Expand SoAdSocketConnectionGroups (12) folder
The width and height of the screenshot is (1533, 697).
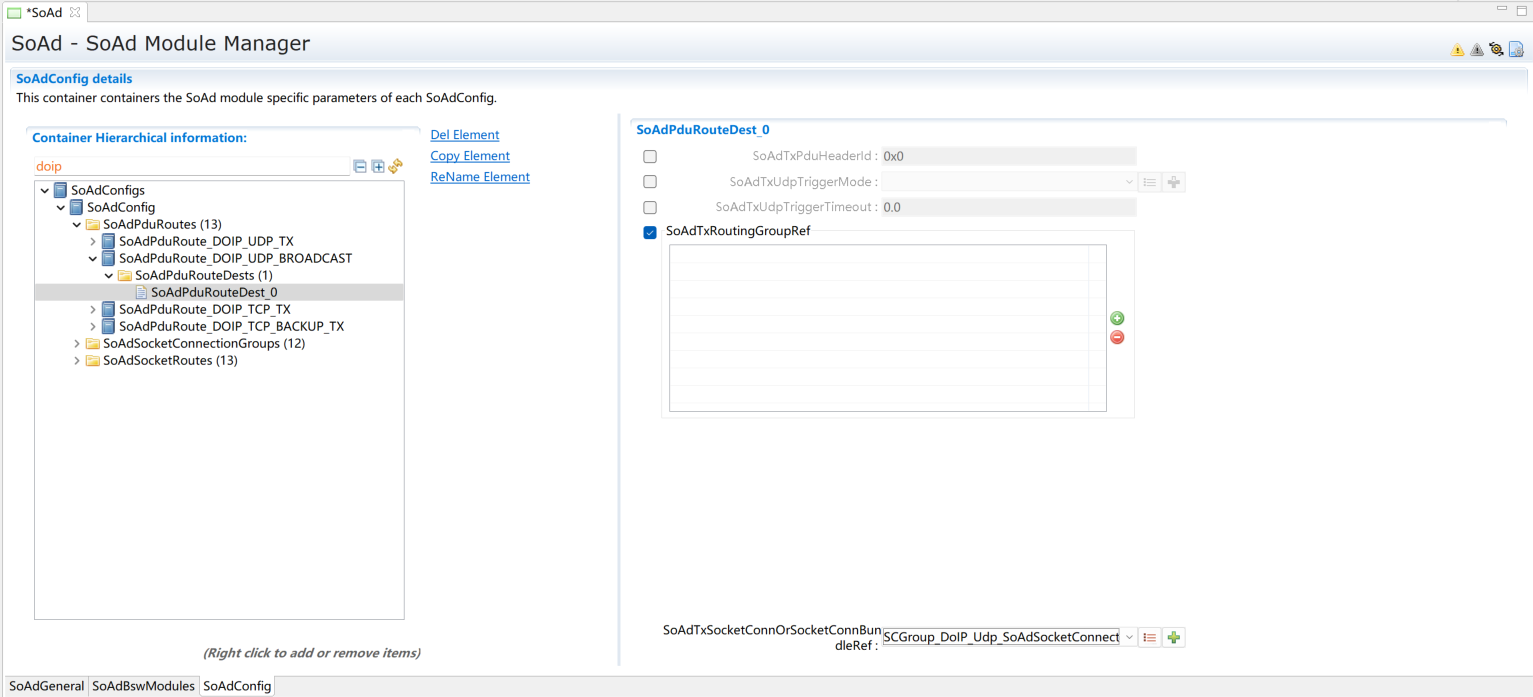tap(77, 344)
